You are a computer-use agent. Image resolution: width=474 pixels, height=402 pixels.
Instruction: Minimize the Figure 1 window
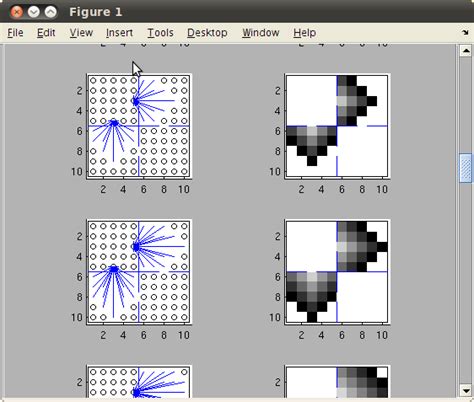[33, 12]
